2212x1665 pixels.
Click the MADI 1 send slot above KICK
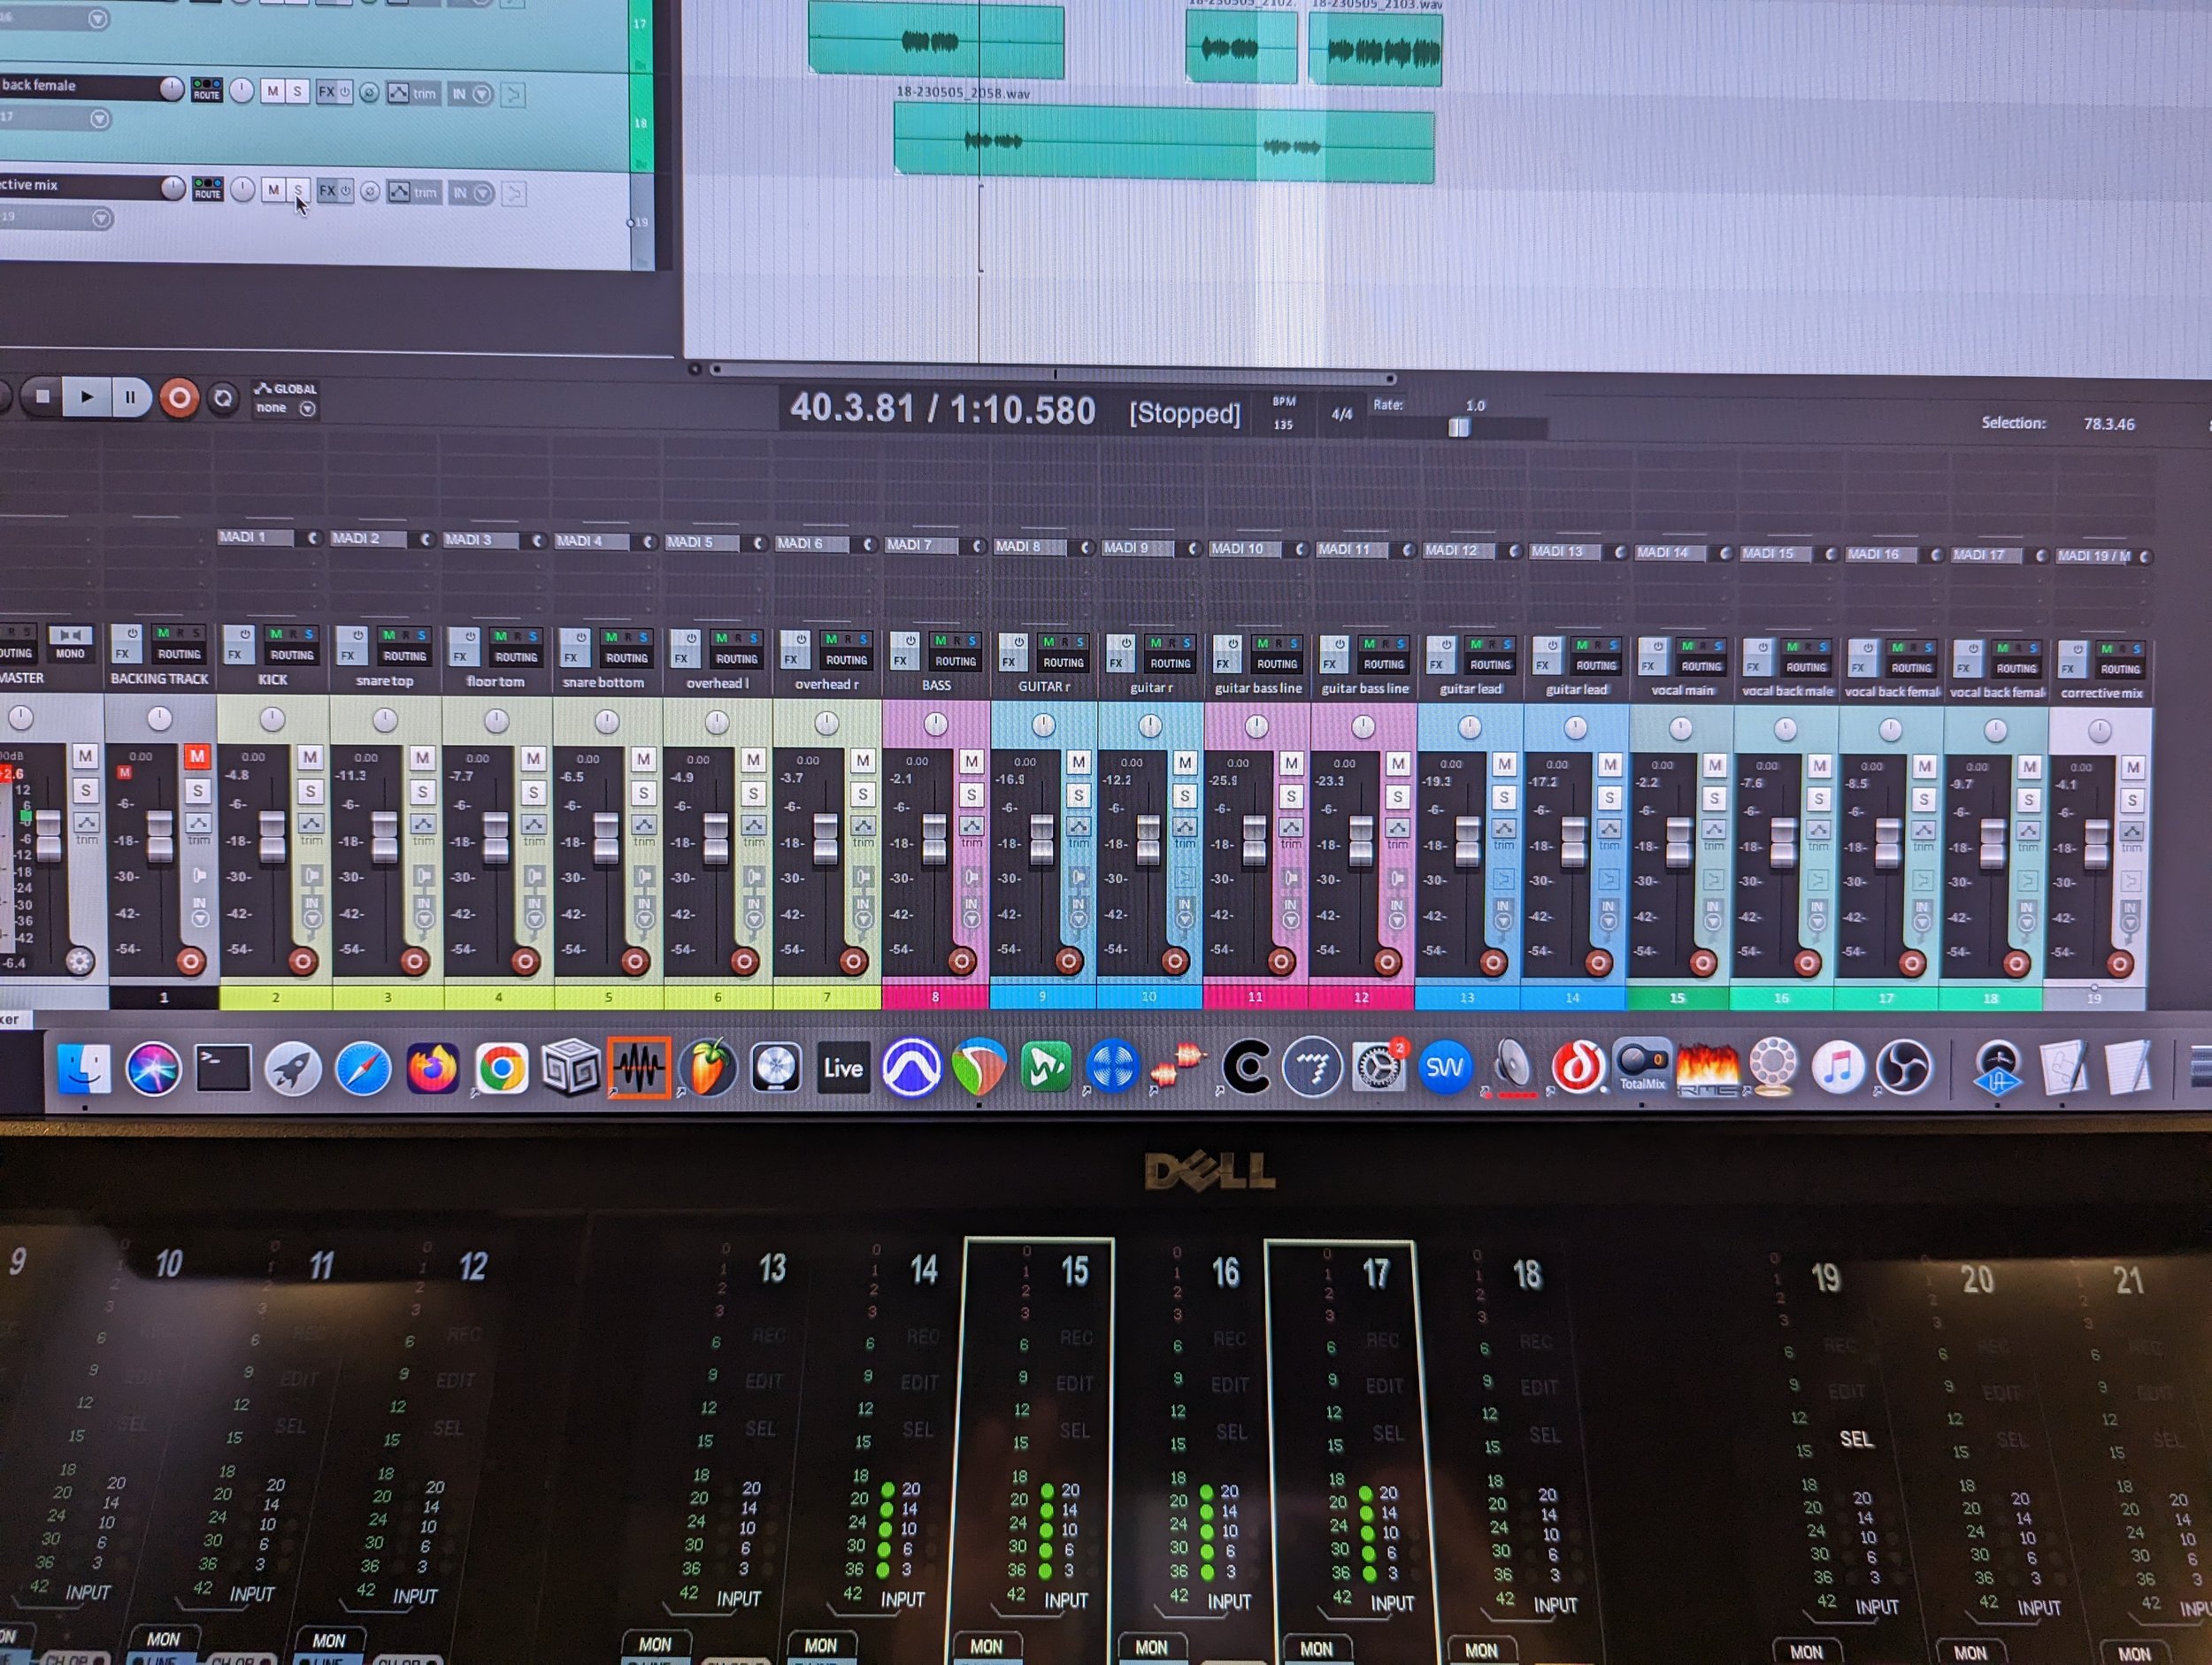pyautogui.click(x=256, y=537)
